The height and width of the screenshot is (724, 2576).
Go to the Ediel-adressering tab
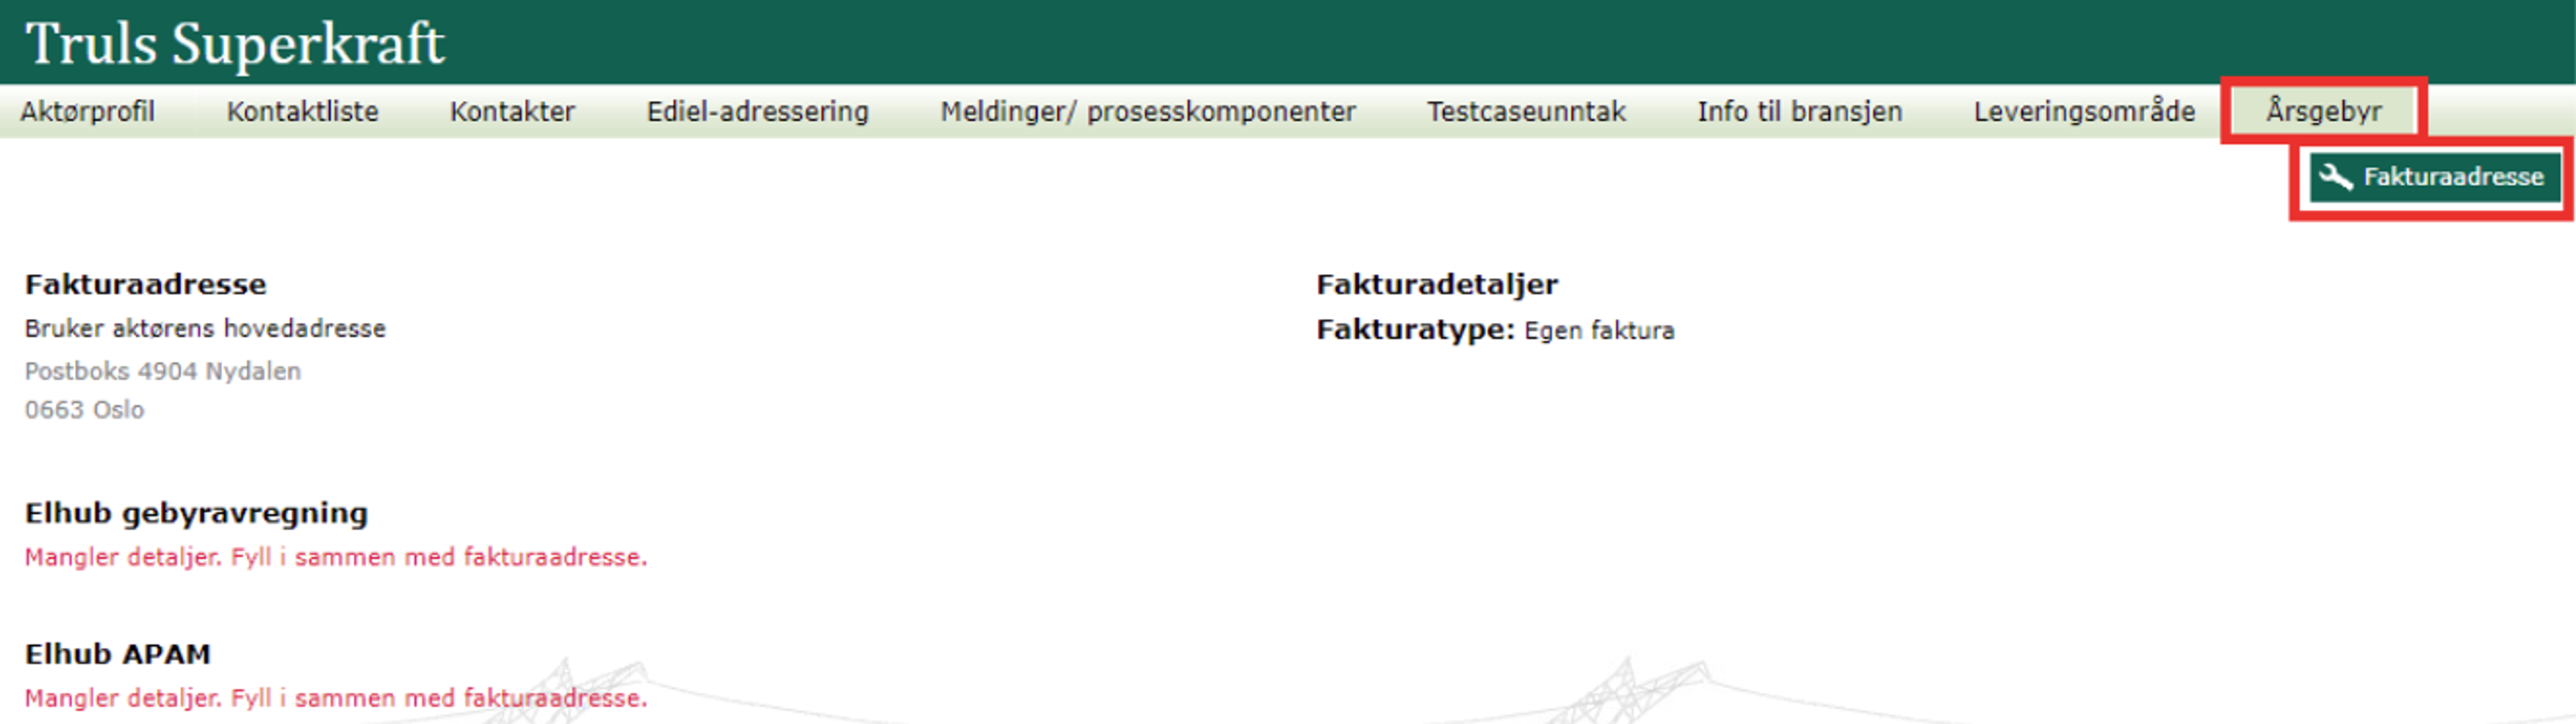(757, 111)
